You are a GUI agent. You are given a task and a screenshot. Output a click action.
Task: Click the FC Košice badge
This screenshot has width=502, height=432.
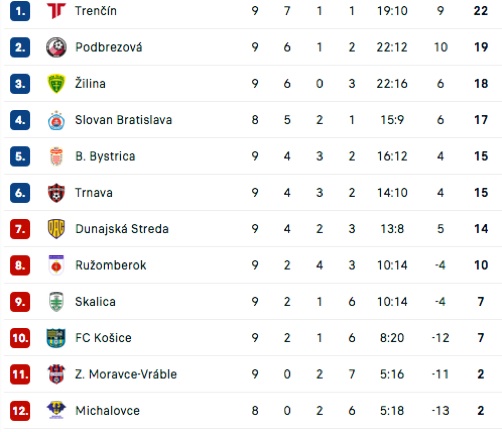click(x=56, y=338)
